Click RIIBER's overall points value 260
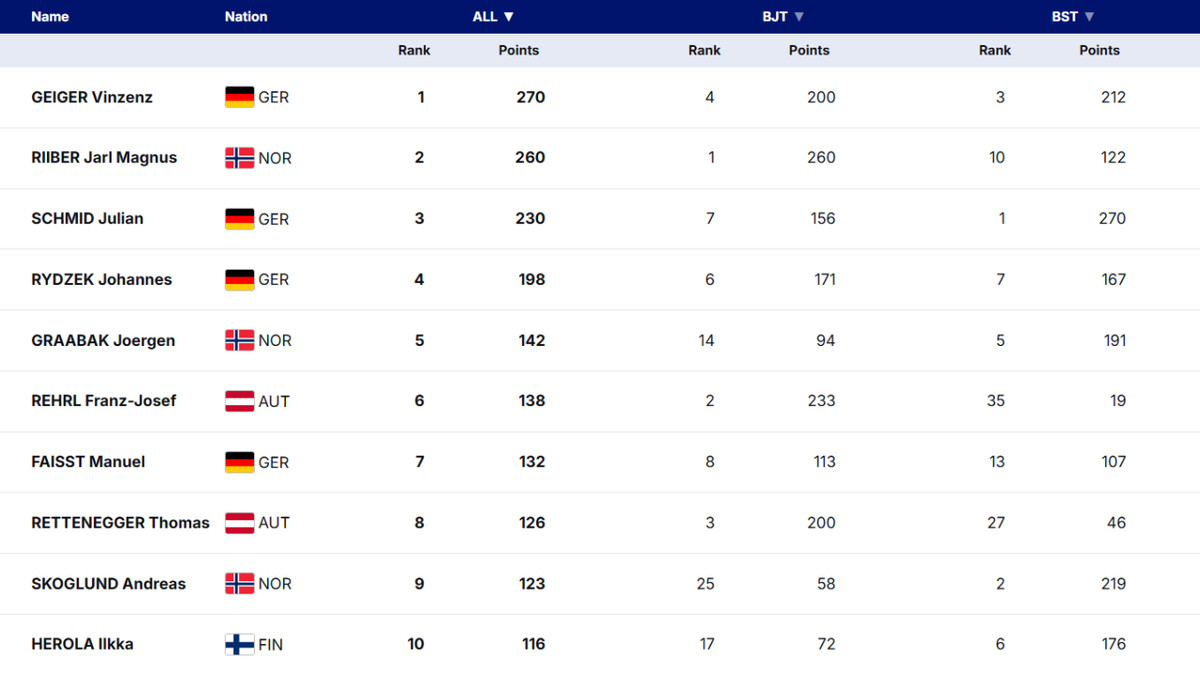This screenshot has width=1200, height=675. [x=530, y=158]
